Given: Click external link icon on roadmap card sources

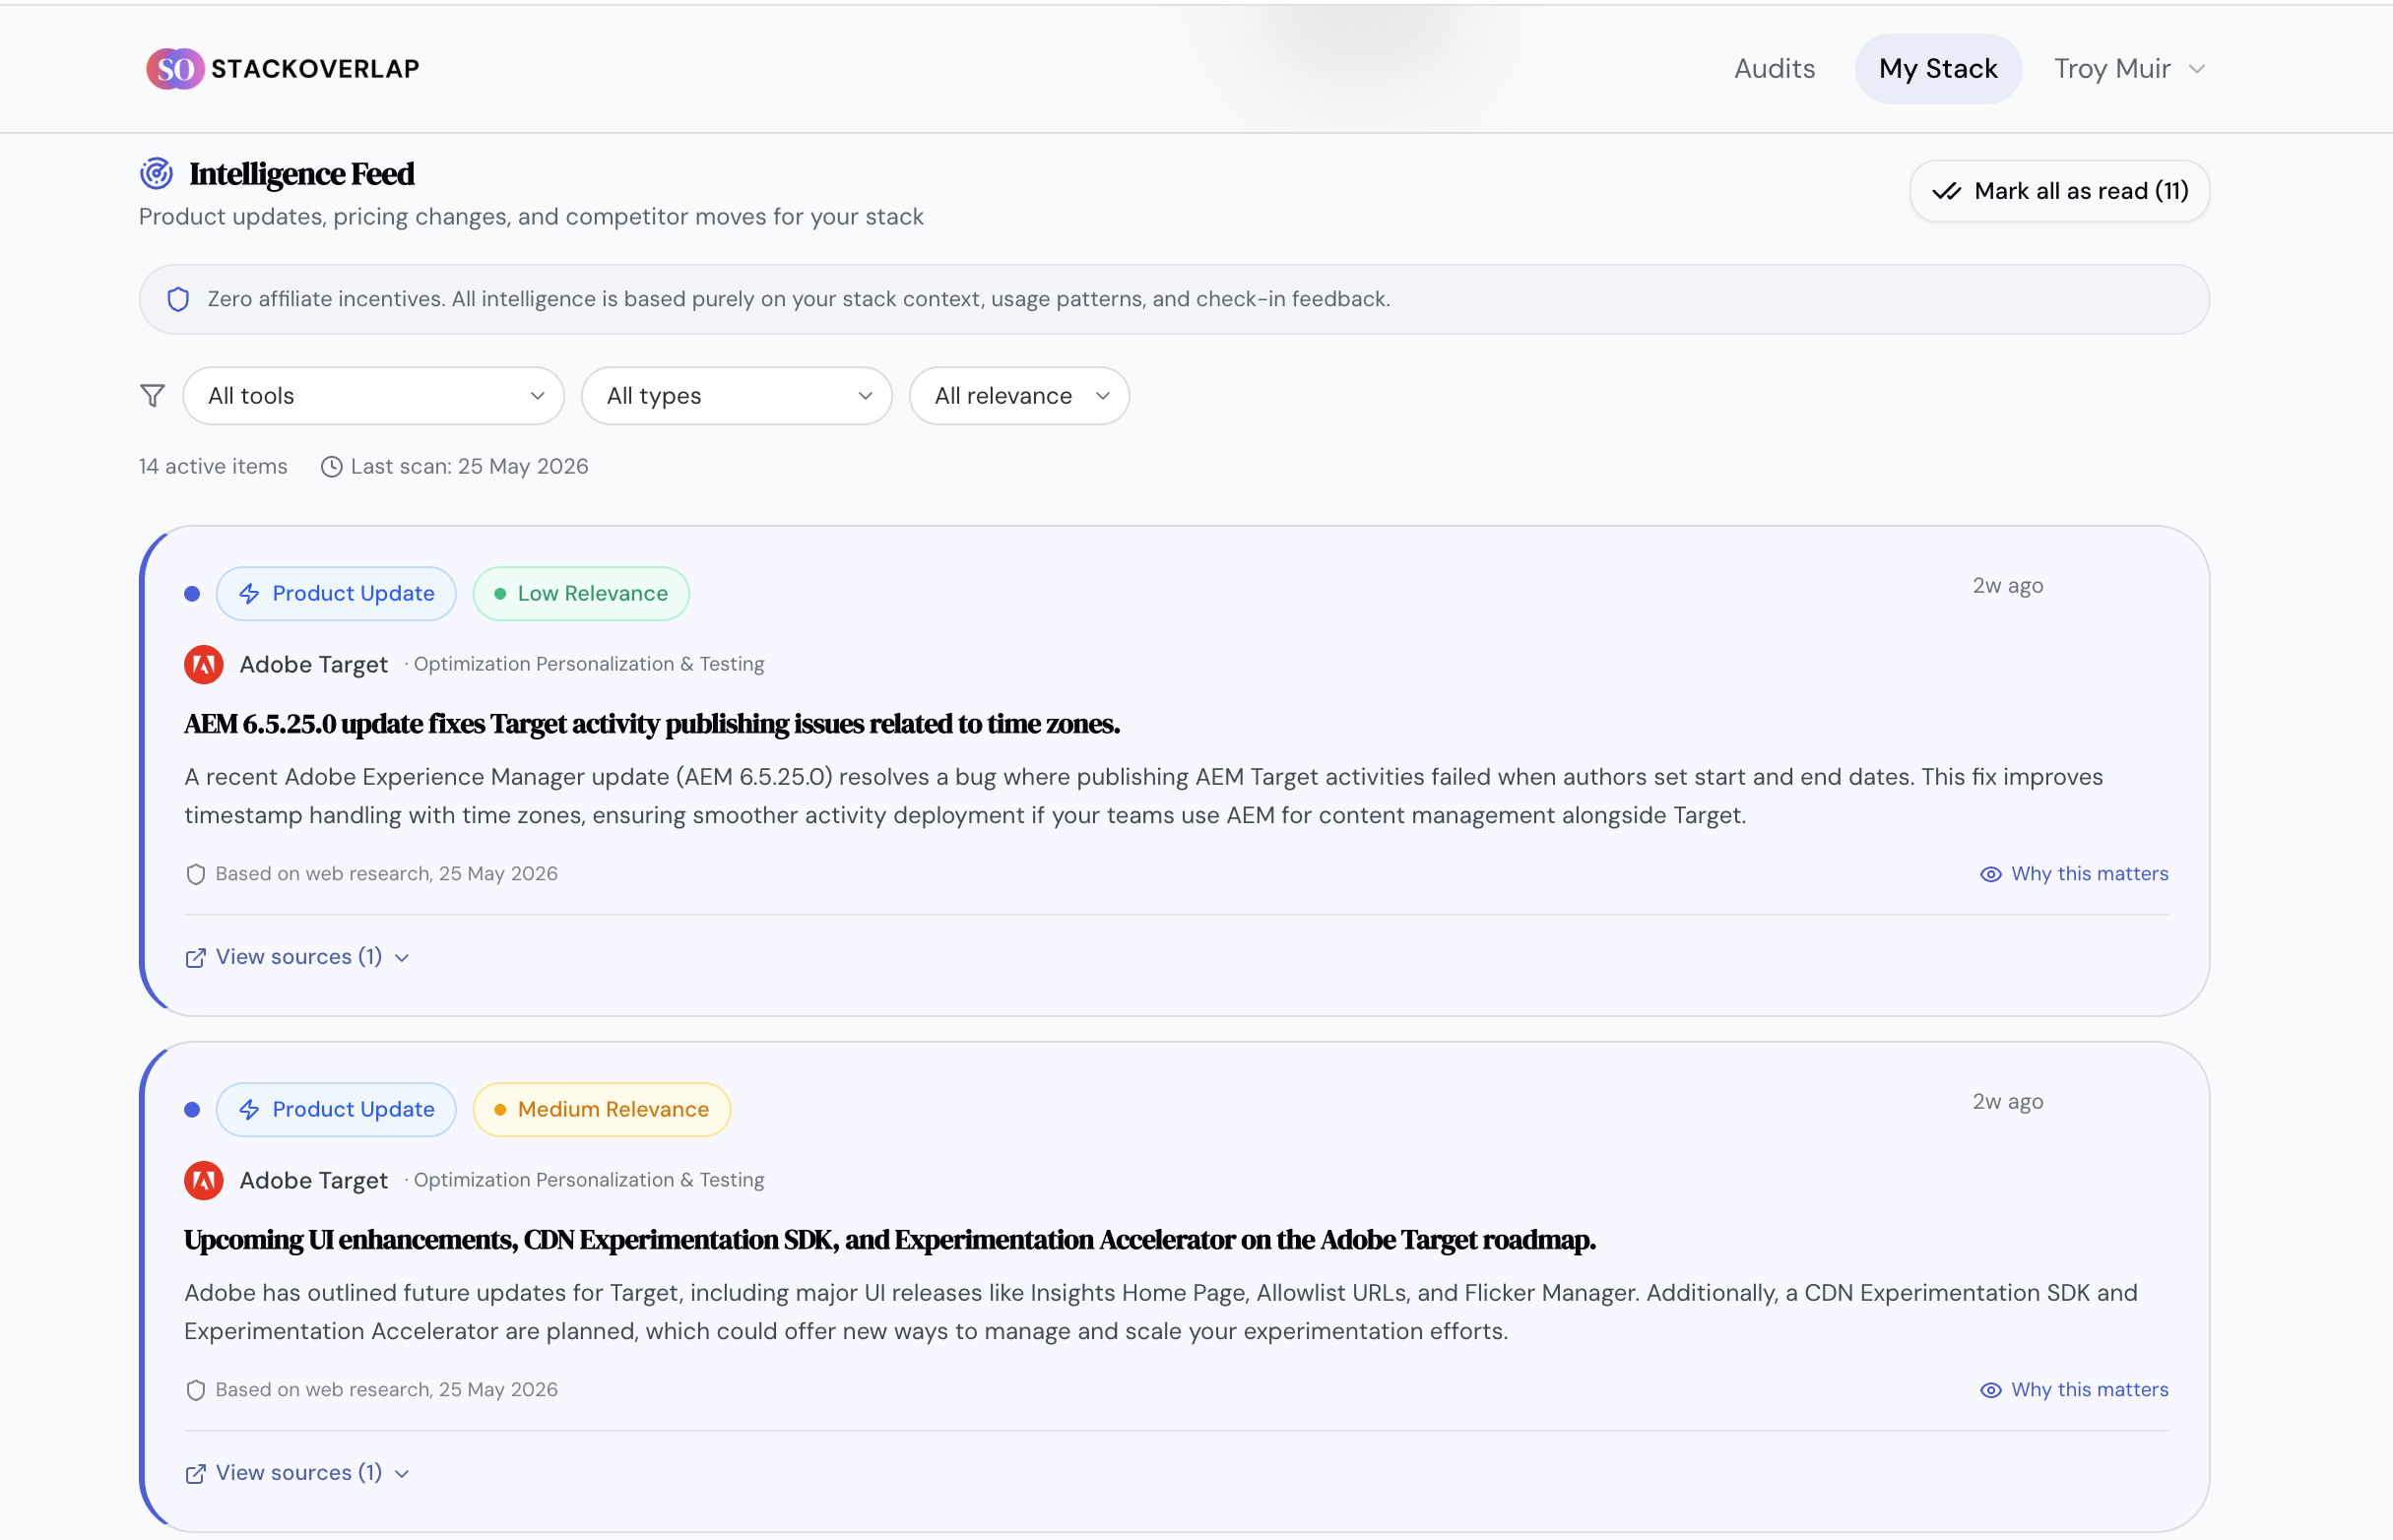Looking at the screenshot, I should (x=196, y=1474).
